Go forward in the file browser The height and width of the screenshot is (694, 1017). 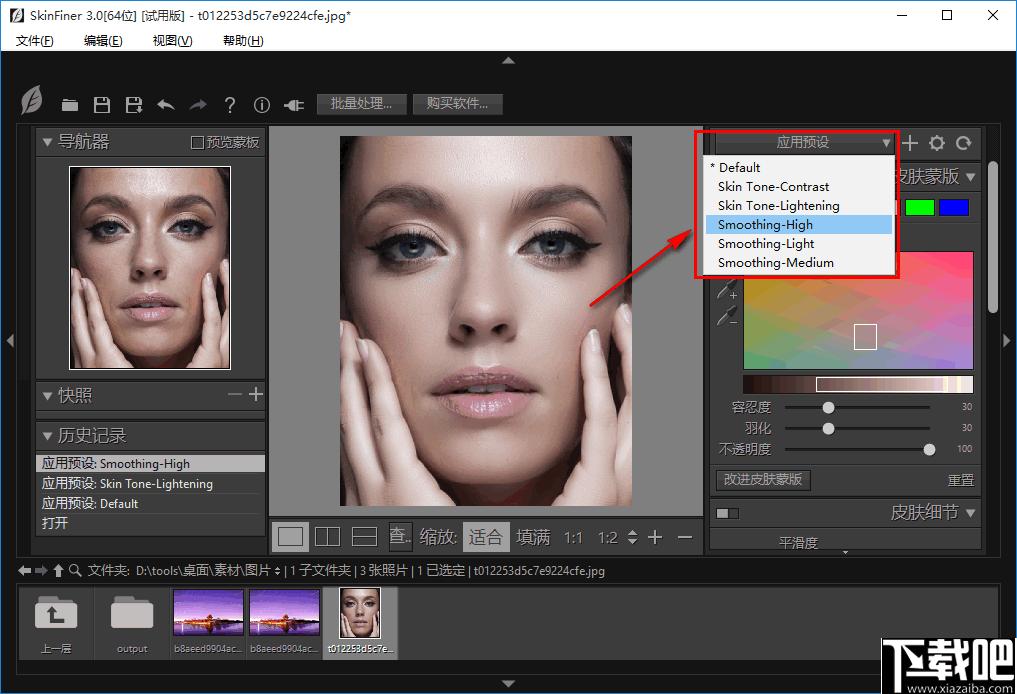(41, 571)
